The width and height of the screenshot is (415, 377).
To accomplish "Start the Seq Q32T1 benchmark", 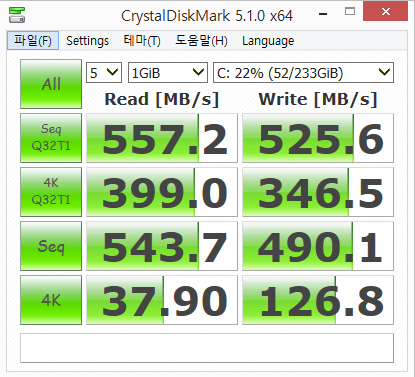I will 51,138.
